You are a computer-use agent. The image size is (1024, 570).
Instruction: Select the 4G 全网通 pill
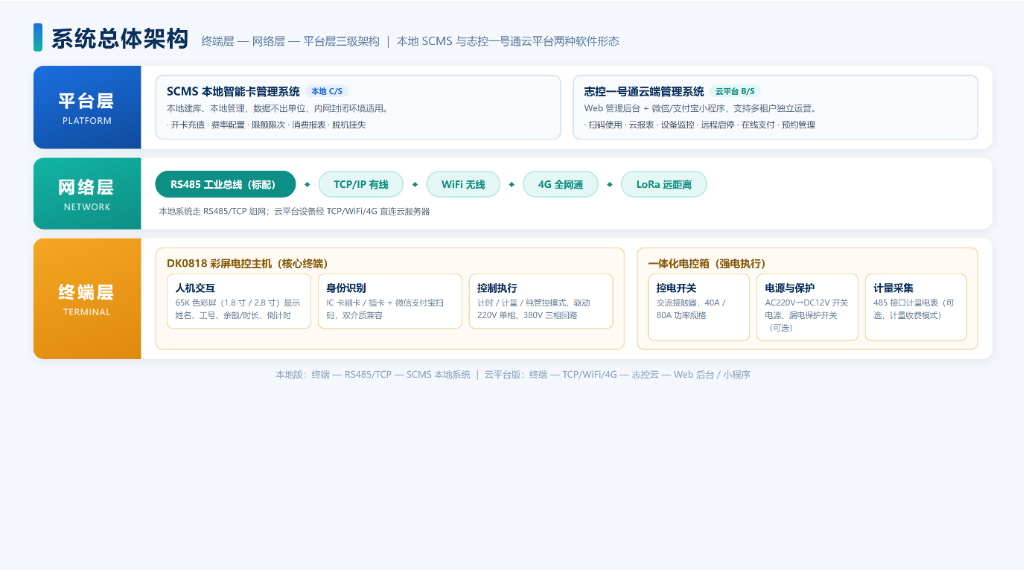pos(560,184)
